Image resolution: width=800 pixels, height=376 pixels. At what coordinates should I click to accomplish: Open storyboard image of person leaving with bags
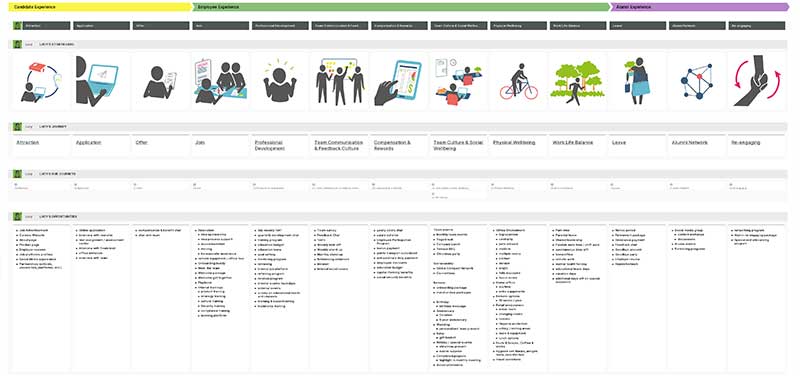(x=638, y=82)
